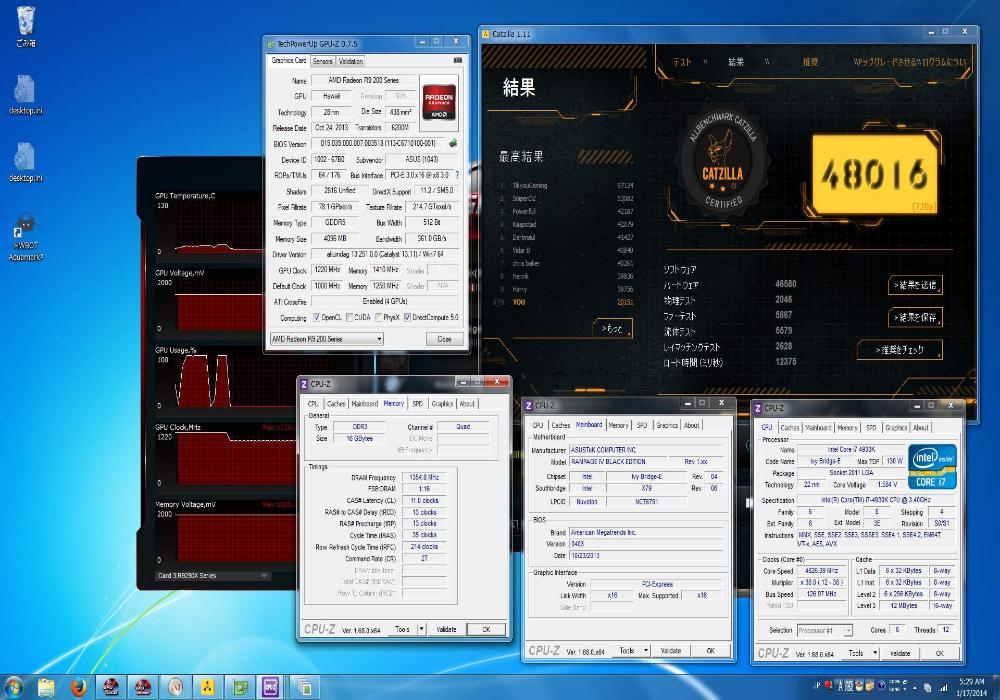Click 推奨をチェック button in Catzilla
This screenshot has height=700, width=1000.
899,349
